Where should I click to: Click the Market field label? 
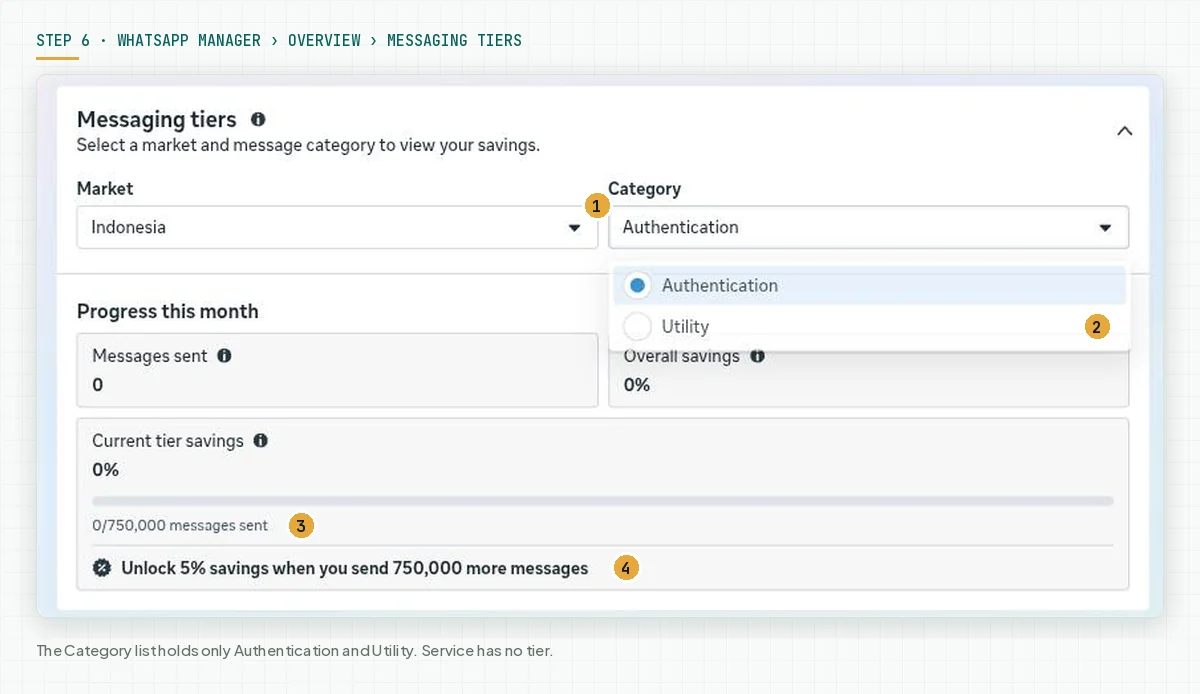click(105, 188)
